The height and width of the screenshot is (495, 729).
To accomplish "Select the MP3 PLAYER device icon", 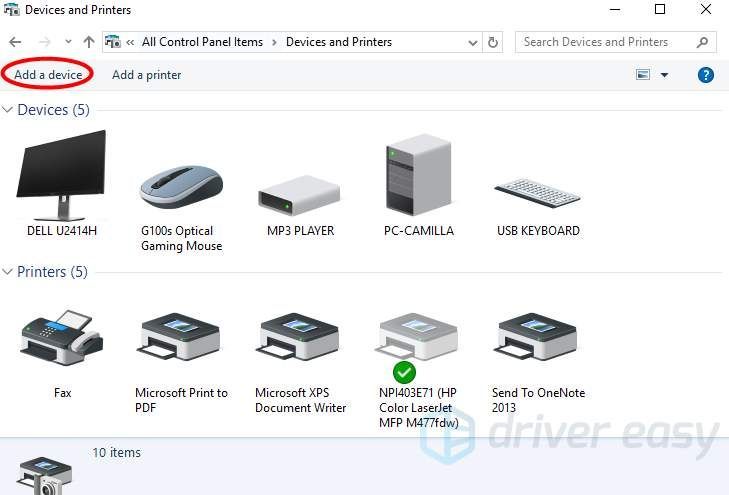I will coord(299,195).
